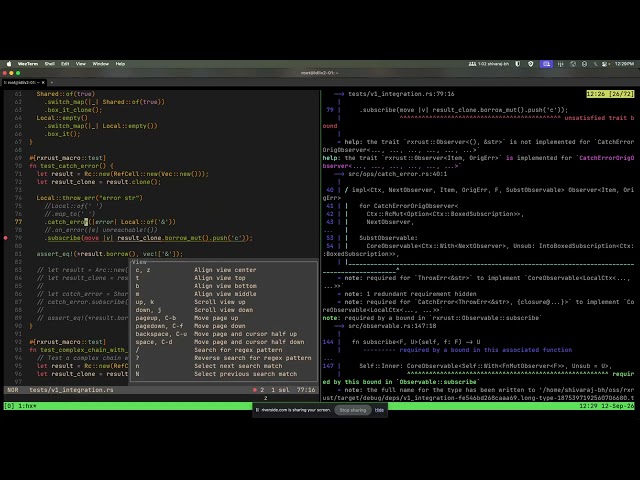Click 'note: 1 redundant requirement hidden' line
Image resolution: width=640 pixels, height=480 pixels.
click(x=410, y=294)
